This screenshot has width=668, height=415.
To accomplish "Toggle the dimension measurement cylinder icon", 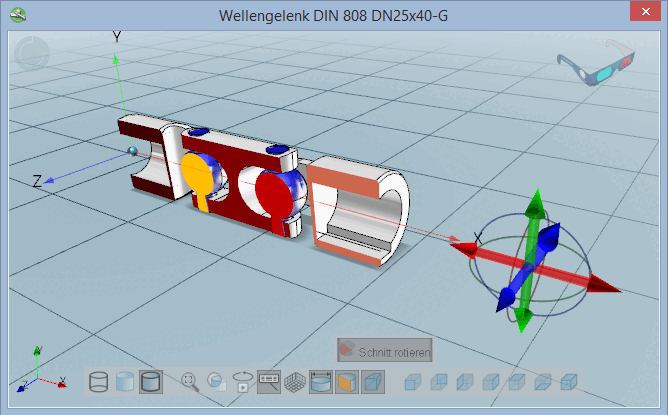I will (321, 382).
